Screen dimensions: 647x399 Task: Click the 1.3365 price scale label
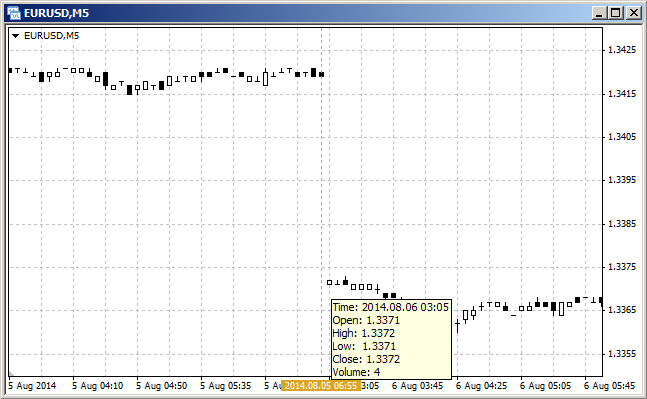(622, 310)
